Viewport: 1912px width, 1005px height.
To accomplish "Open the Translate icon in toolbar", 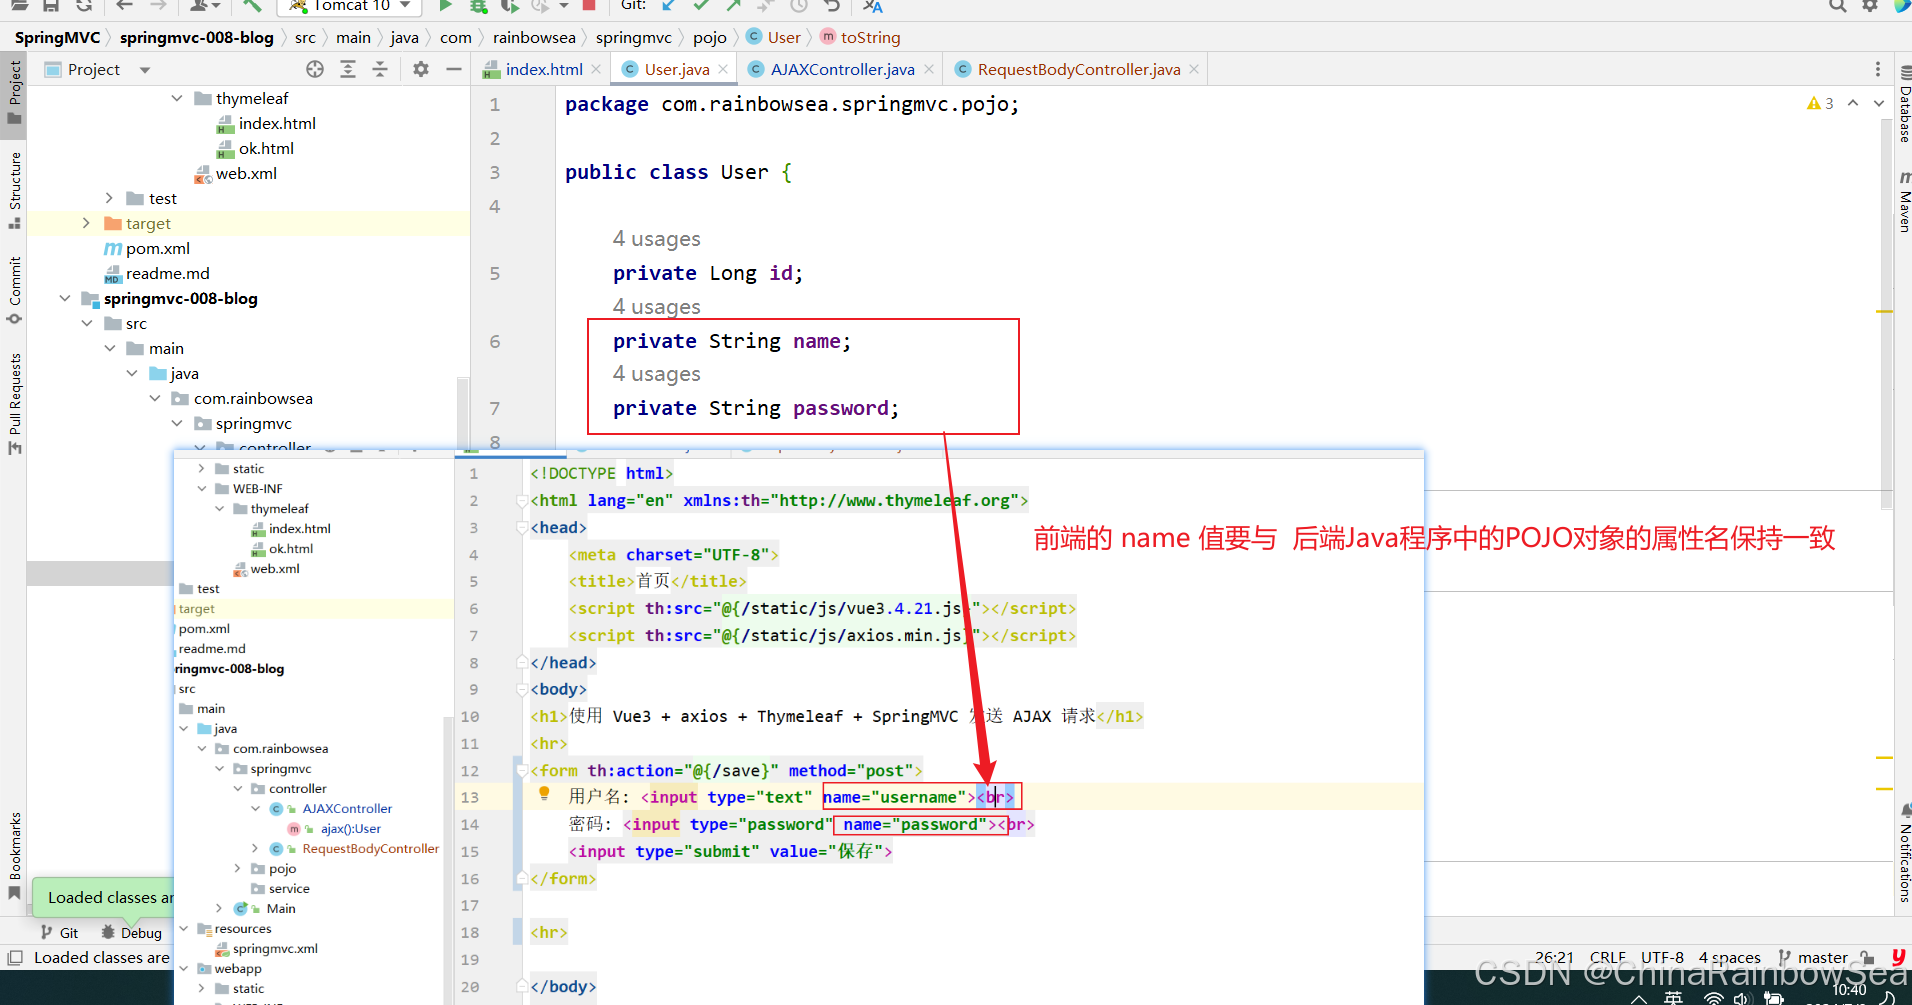I will (873, 6).
